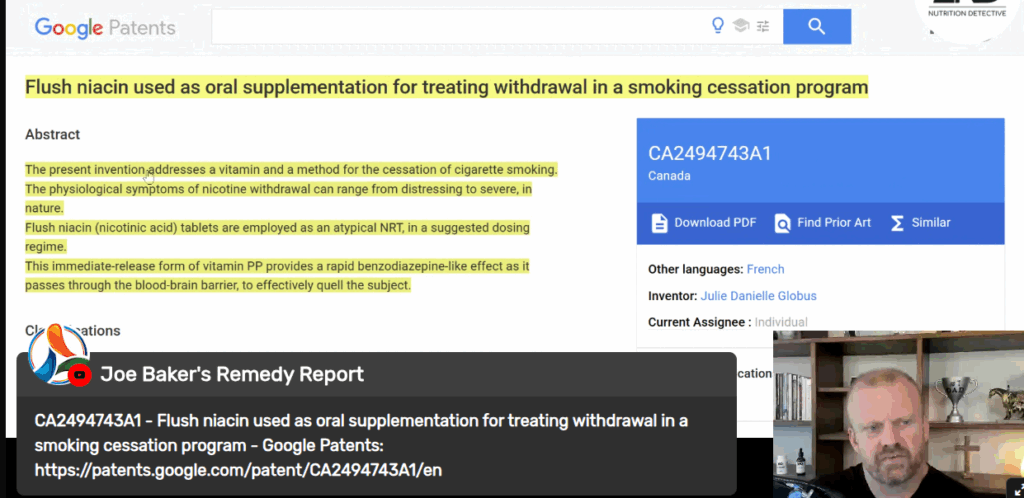The width and height of the screenshot is (1024, 498).
Task: Click the lightbulb icon in search bar
Action: click(x=718, y=26)
